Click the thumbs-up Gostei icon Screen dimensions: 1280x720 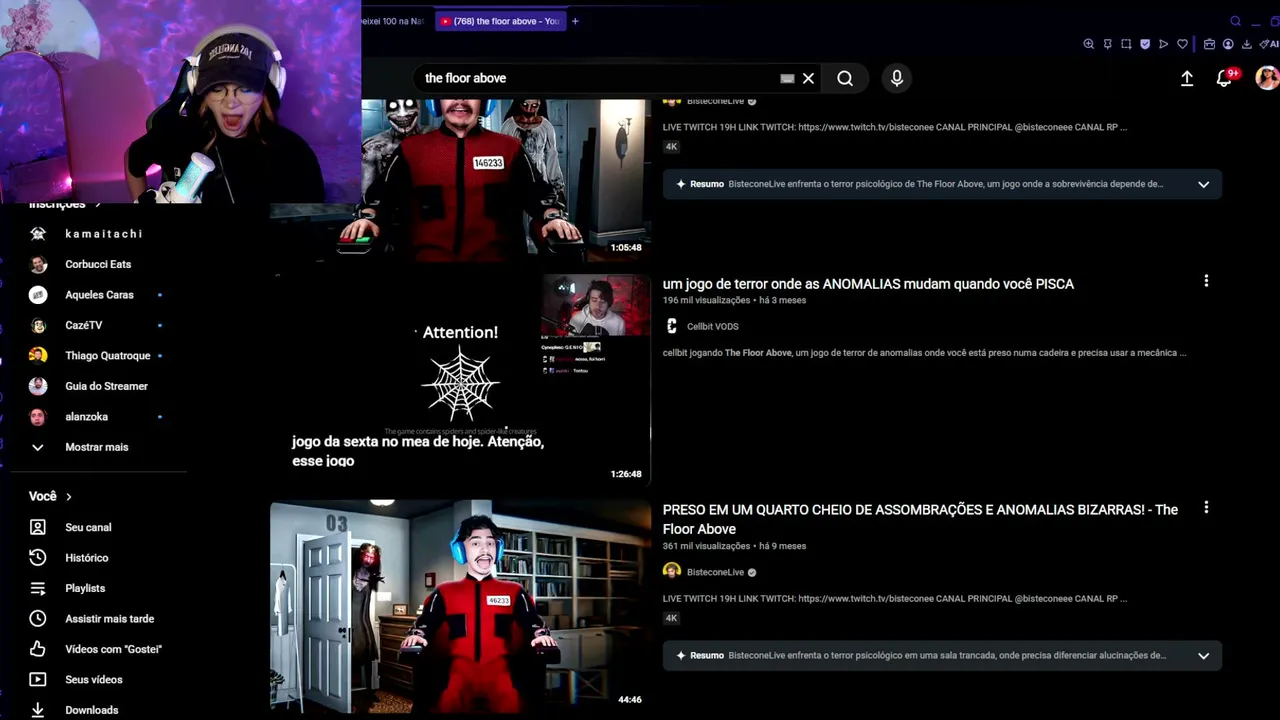(x=38, y=649)
